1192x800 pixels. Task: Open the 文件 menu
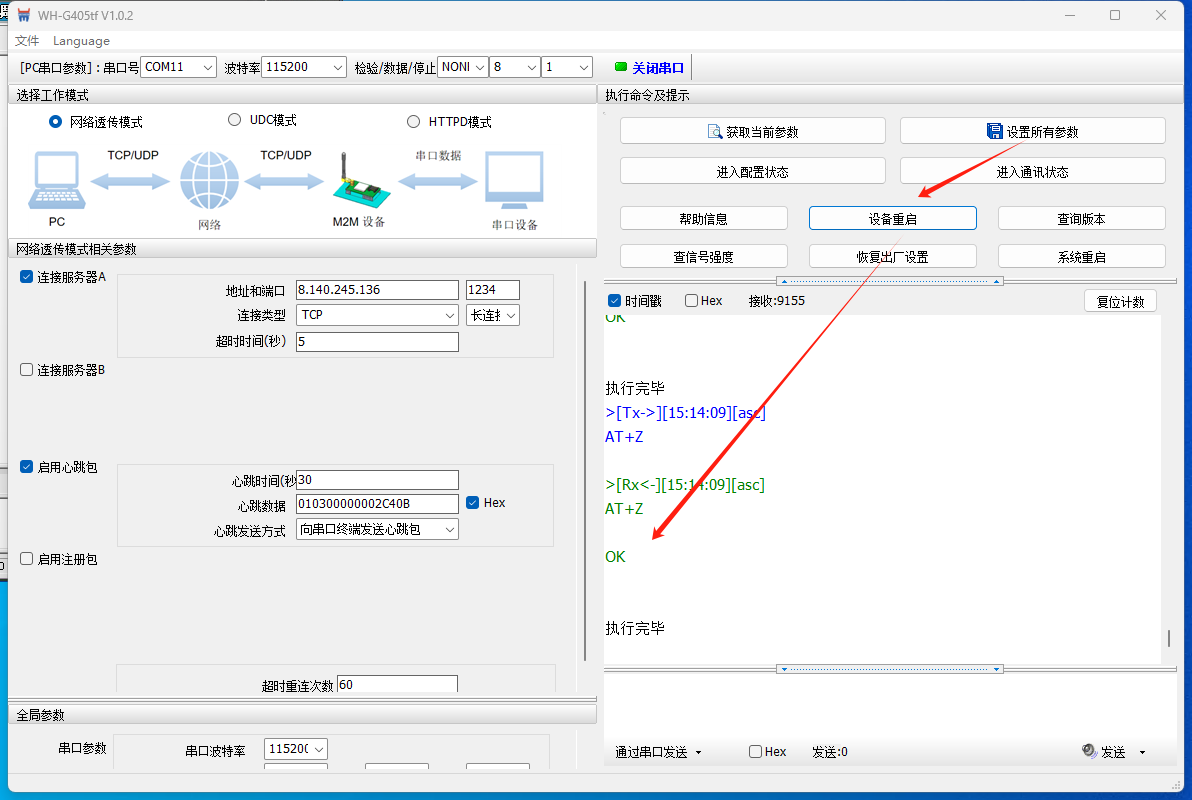point(27,41)
